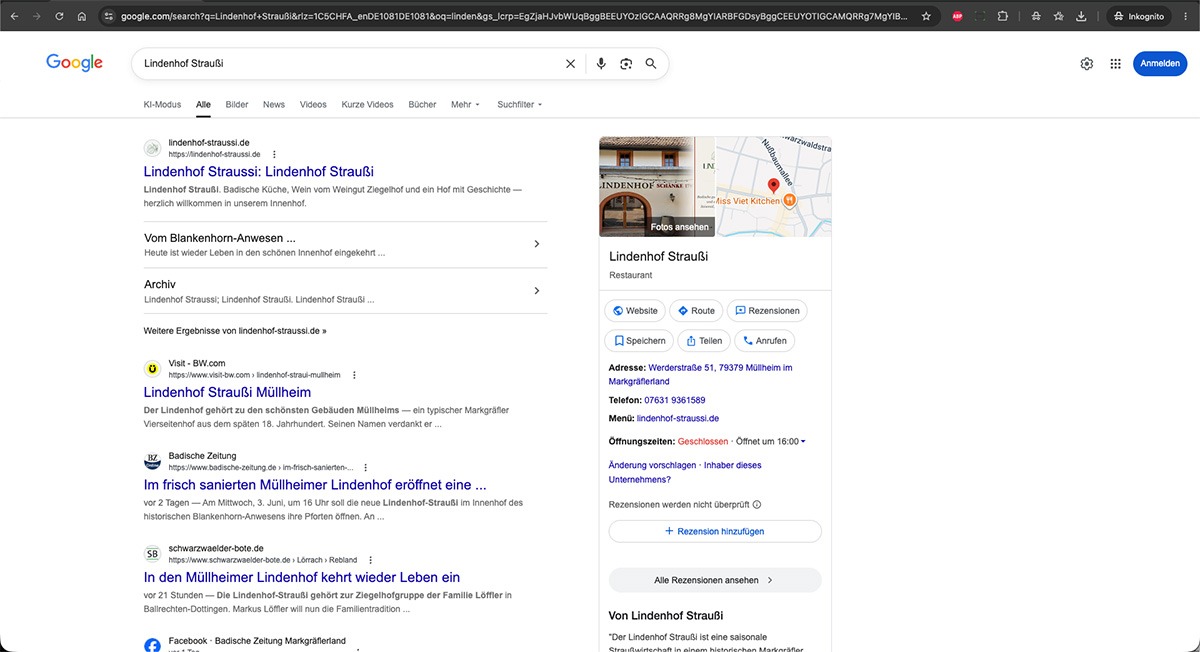
Task: View photos via Fotos ansehen thumbnail
Action: [x=656, y=186]
